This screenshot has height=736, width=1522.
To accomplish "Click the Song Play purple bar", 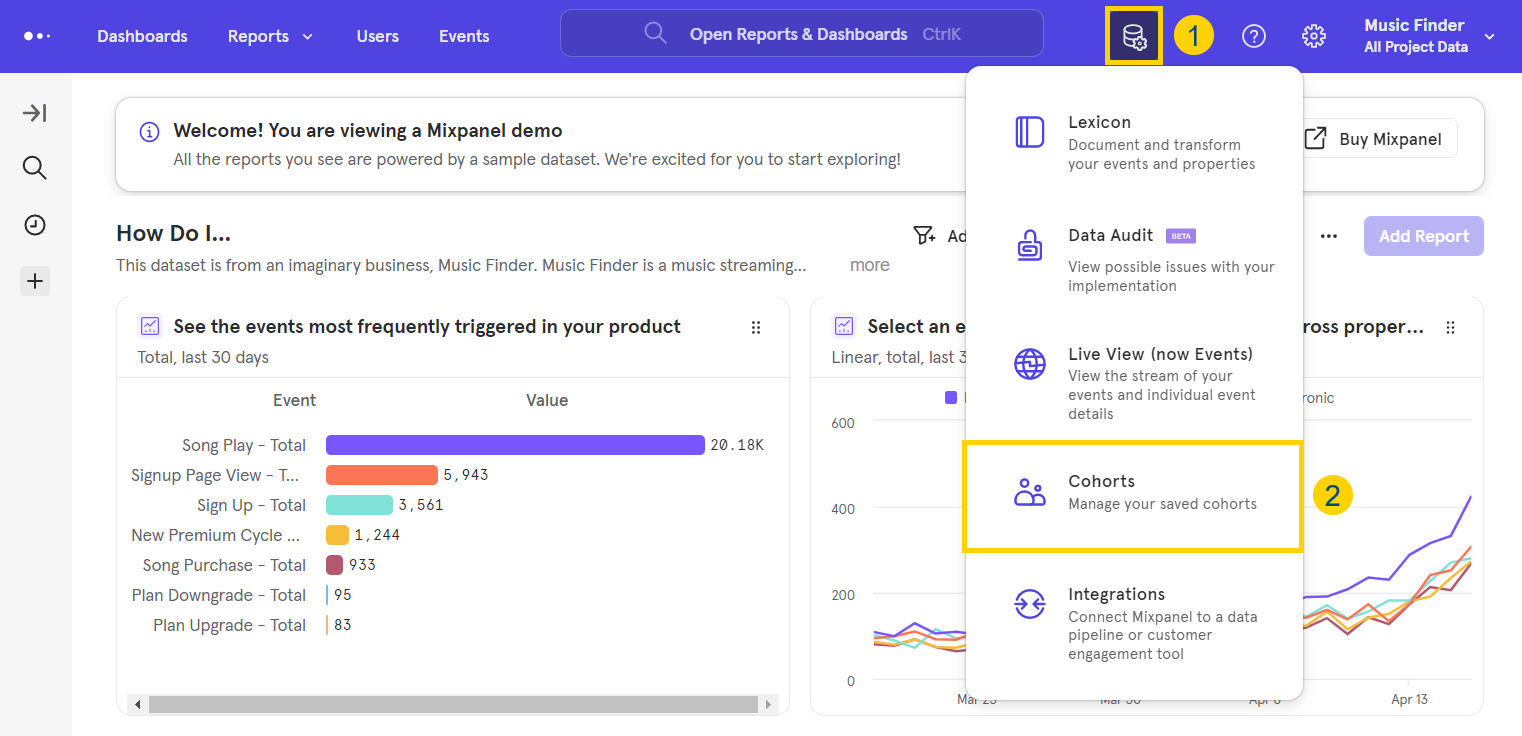I will (515, 445).
